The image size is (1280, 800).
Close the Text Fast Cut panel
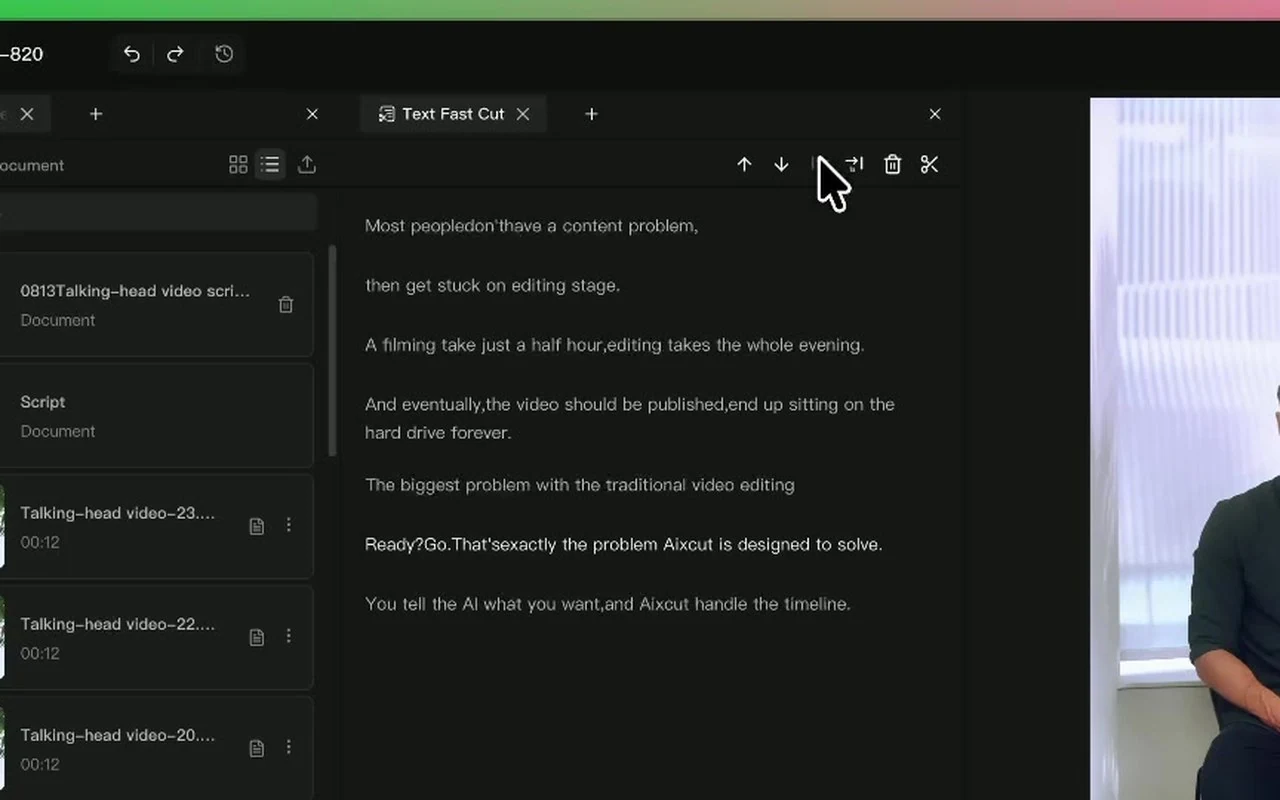(935, 114)
